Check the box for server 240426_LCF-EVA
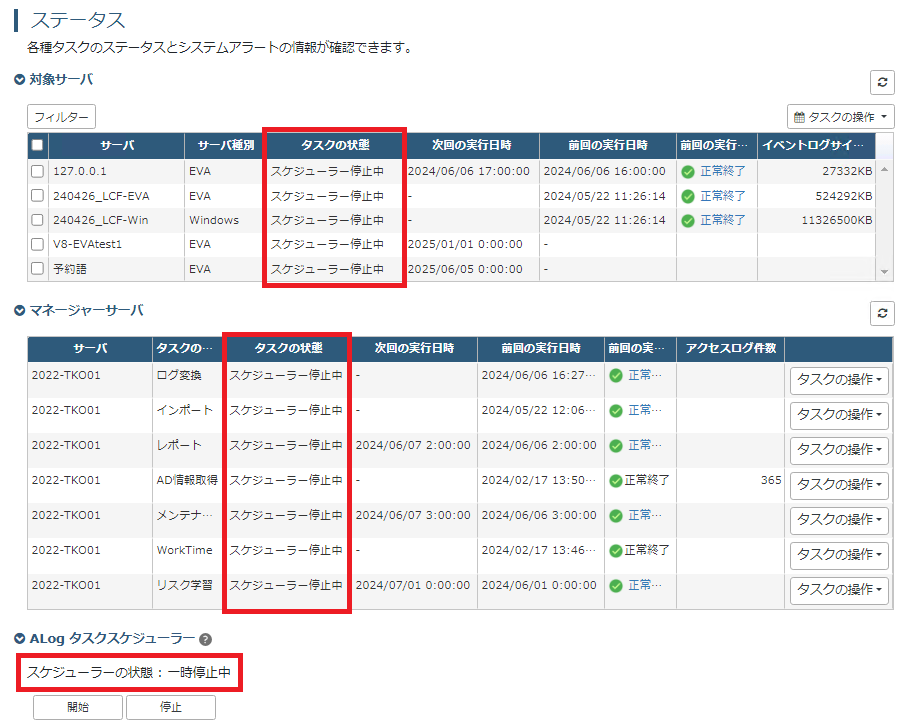The image size is (906, 725). (x=38, y=196)
